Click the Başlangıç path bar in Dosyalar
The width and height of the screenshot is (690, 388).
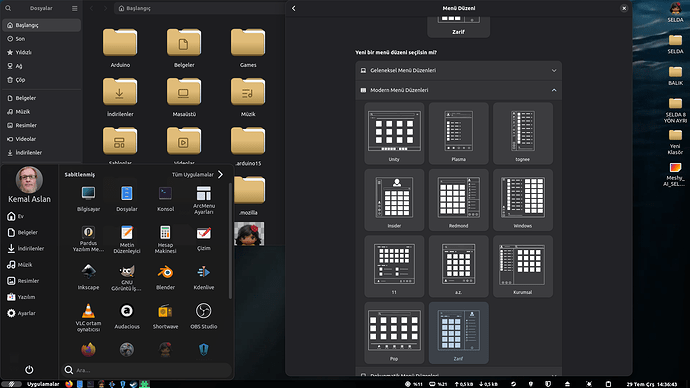(200, 8)
